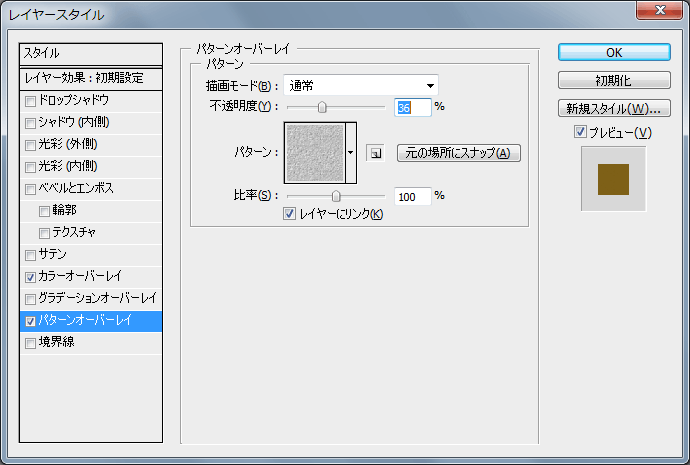Screen dimensions: 690x465
Task: Tick the テクスチャ checkbox
Action: point(44,233)
